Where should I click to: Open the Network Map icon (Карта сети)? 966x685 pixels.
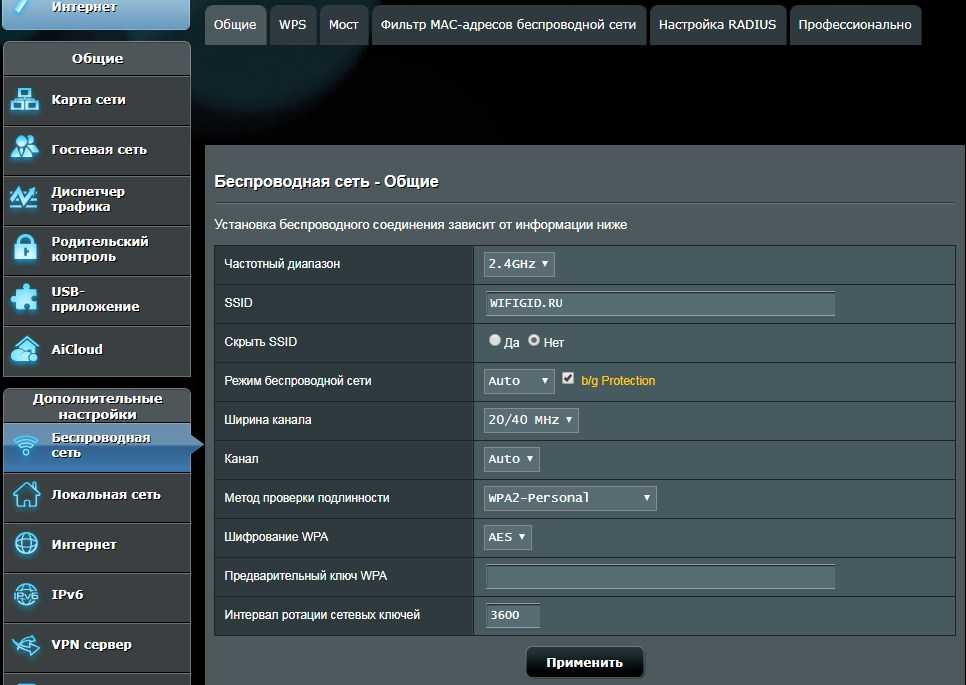[x=25, y=100]
